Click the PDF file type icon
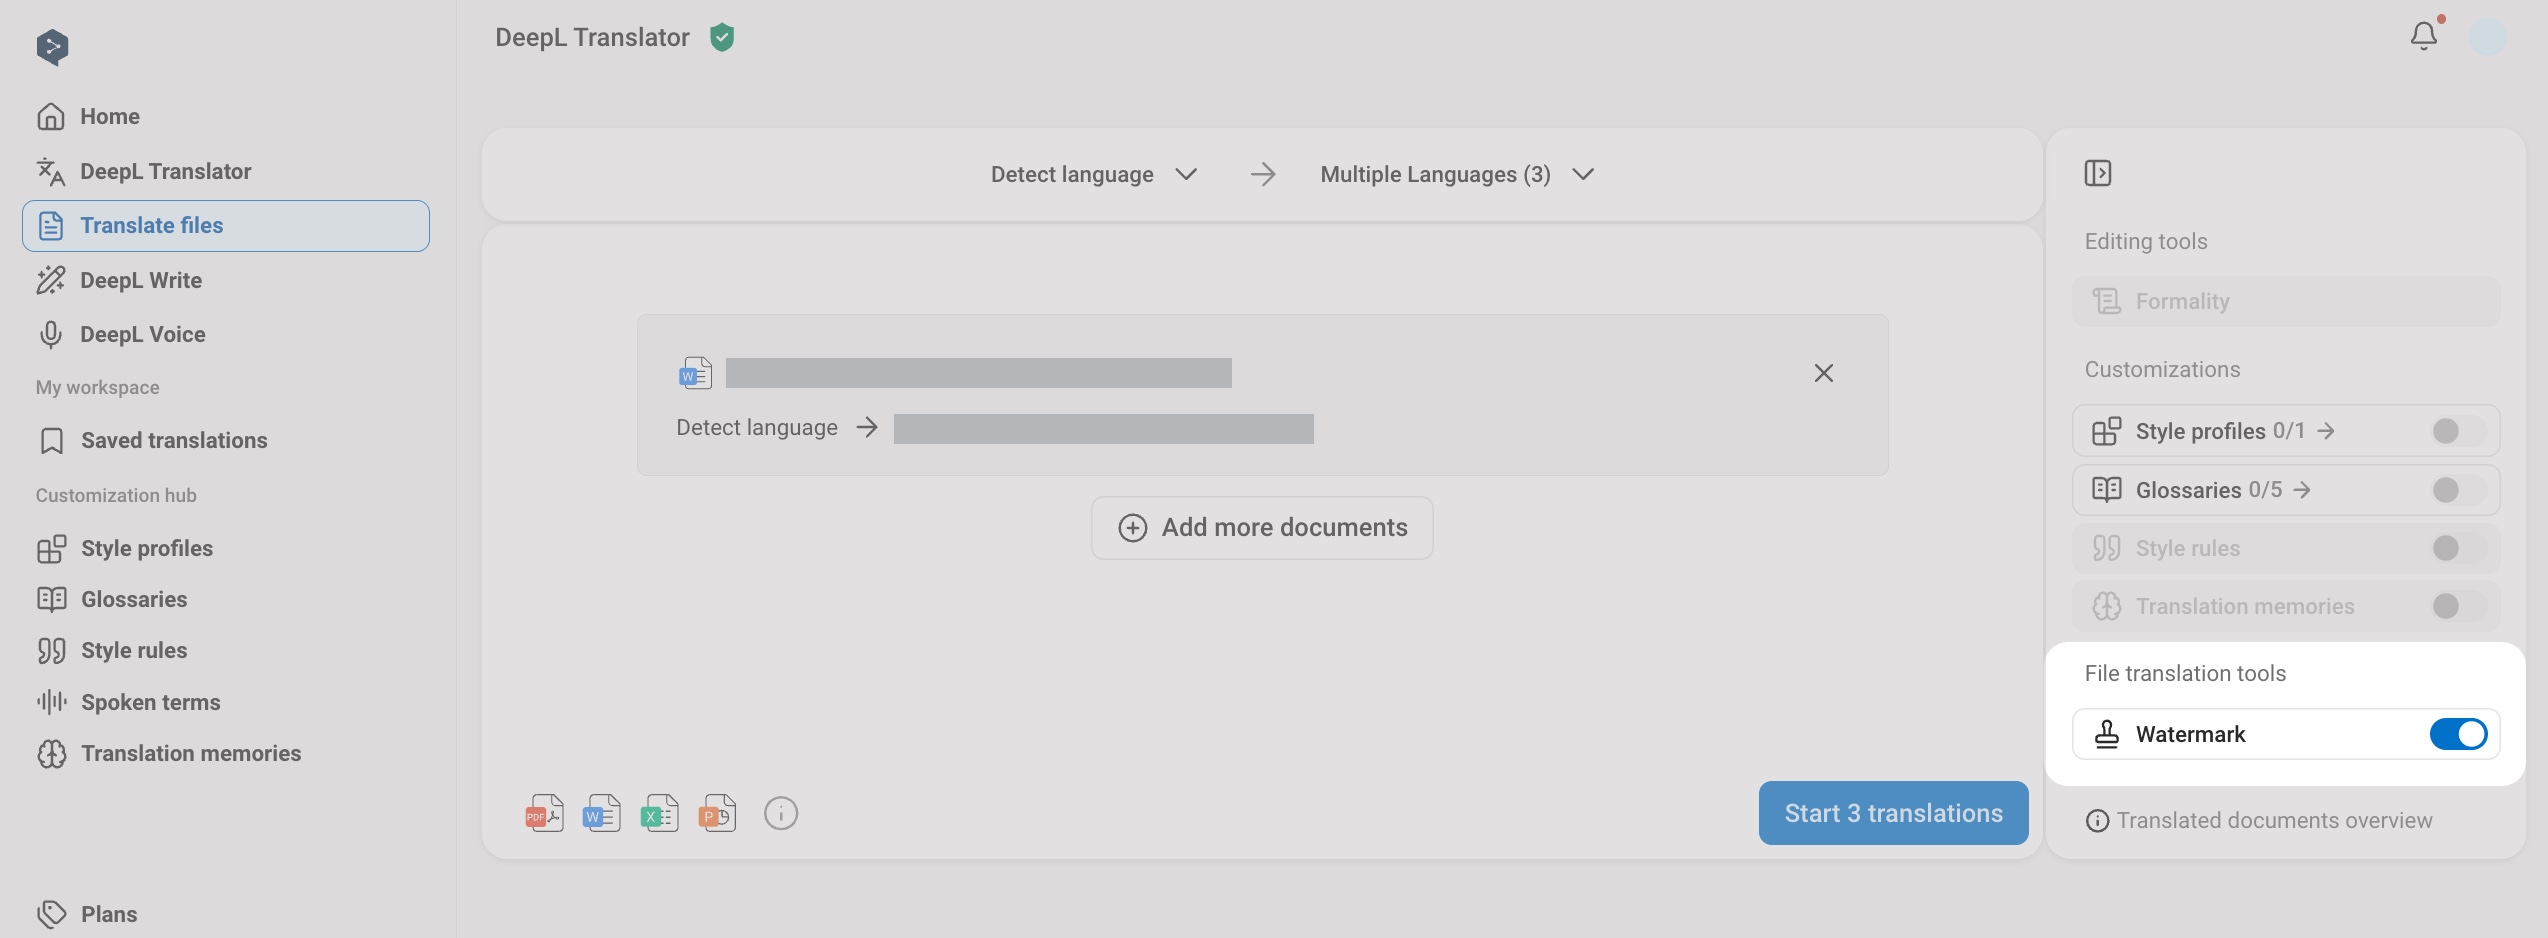 pyautogui.click(x=544, y=813)
